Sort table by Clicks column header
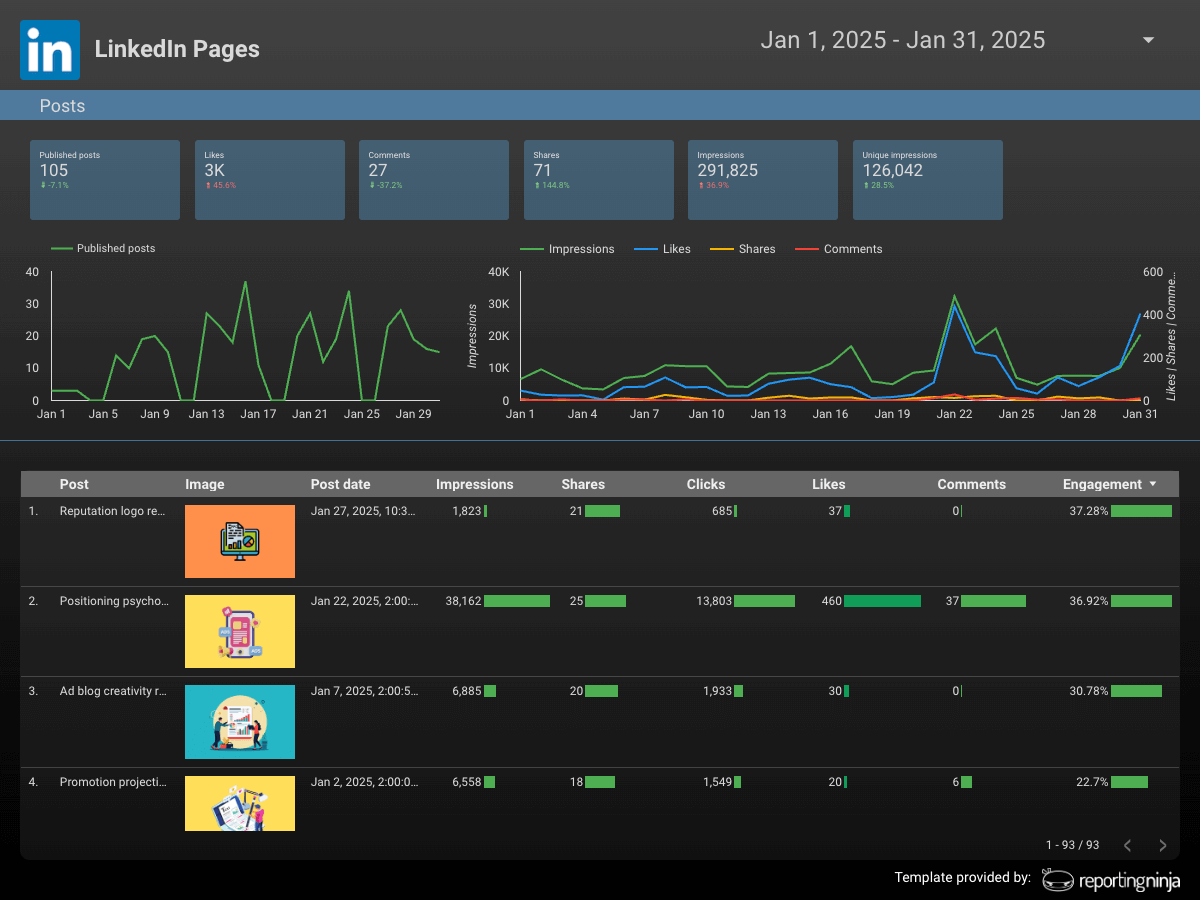This screenshot has width=1200, height=900. (706, 484)
